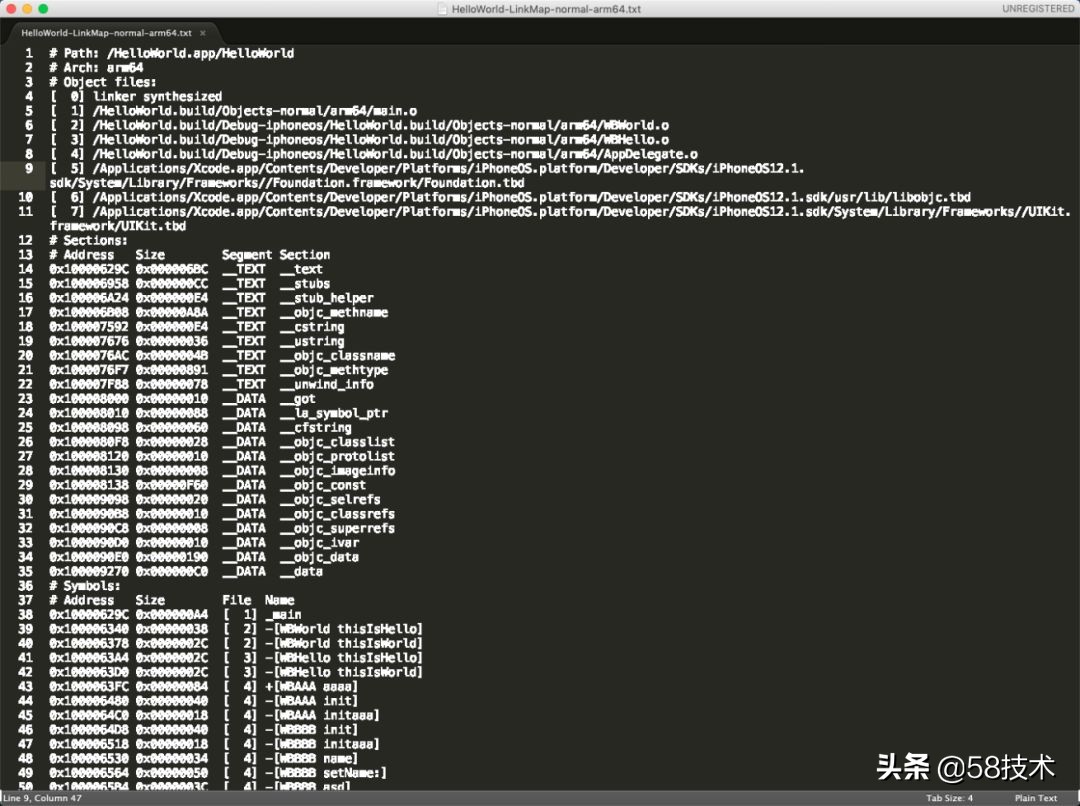Click the __objc_classlist section row
This screenshot has height=806, width=1080.
click(222, 442)
